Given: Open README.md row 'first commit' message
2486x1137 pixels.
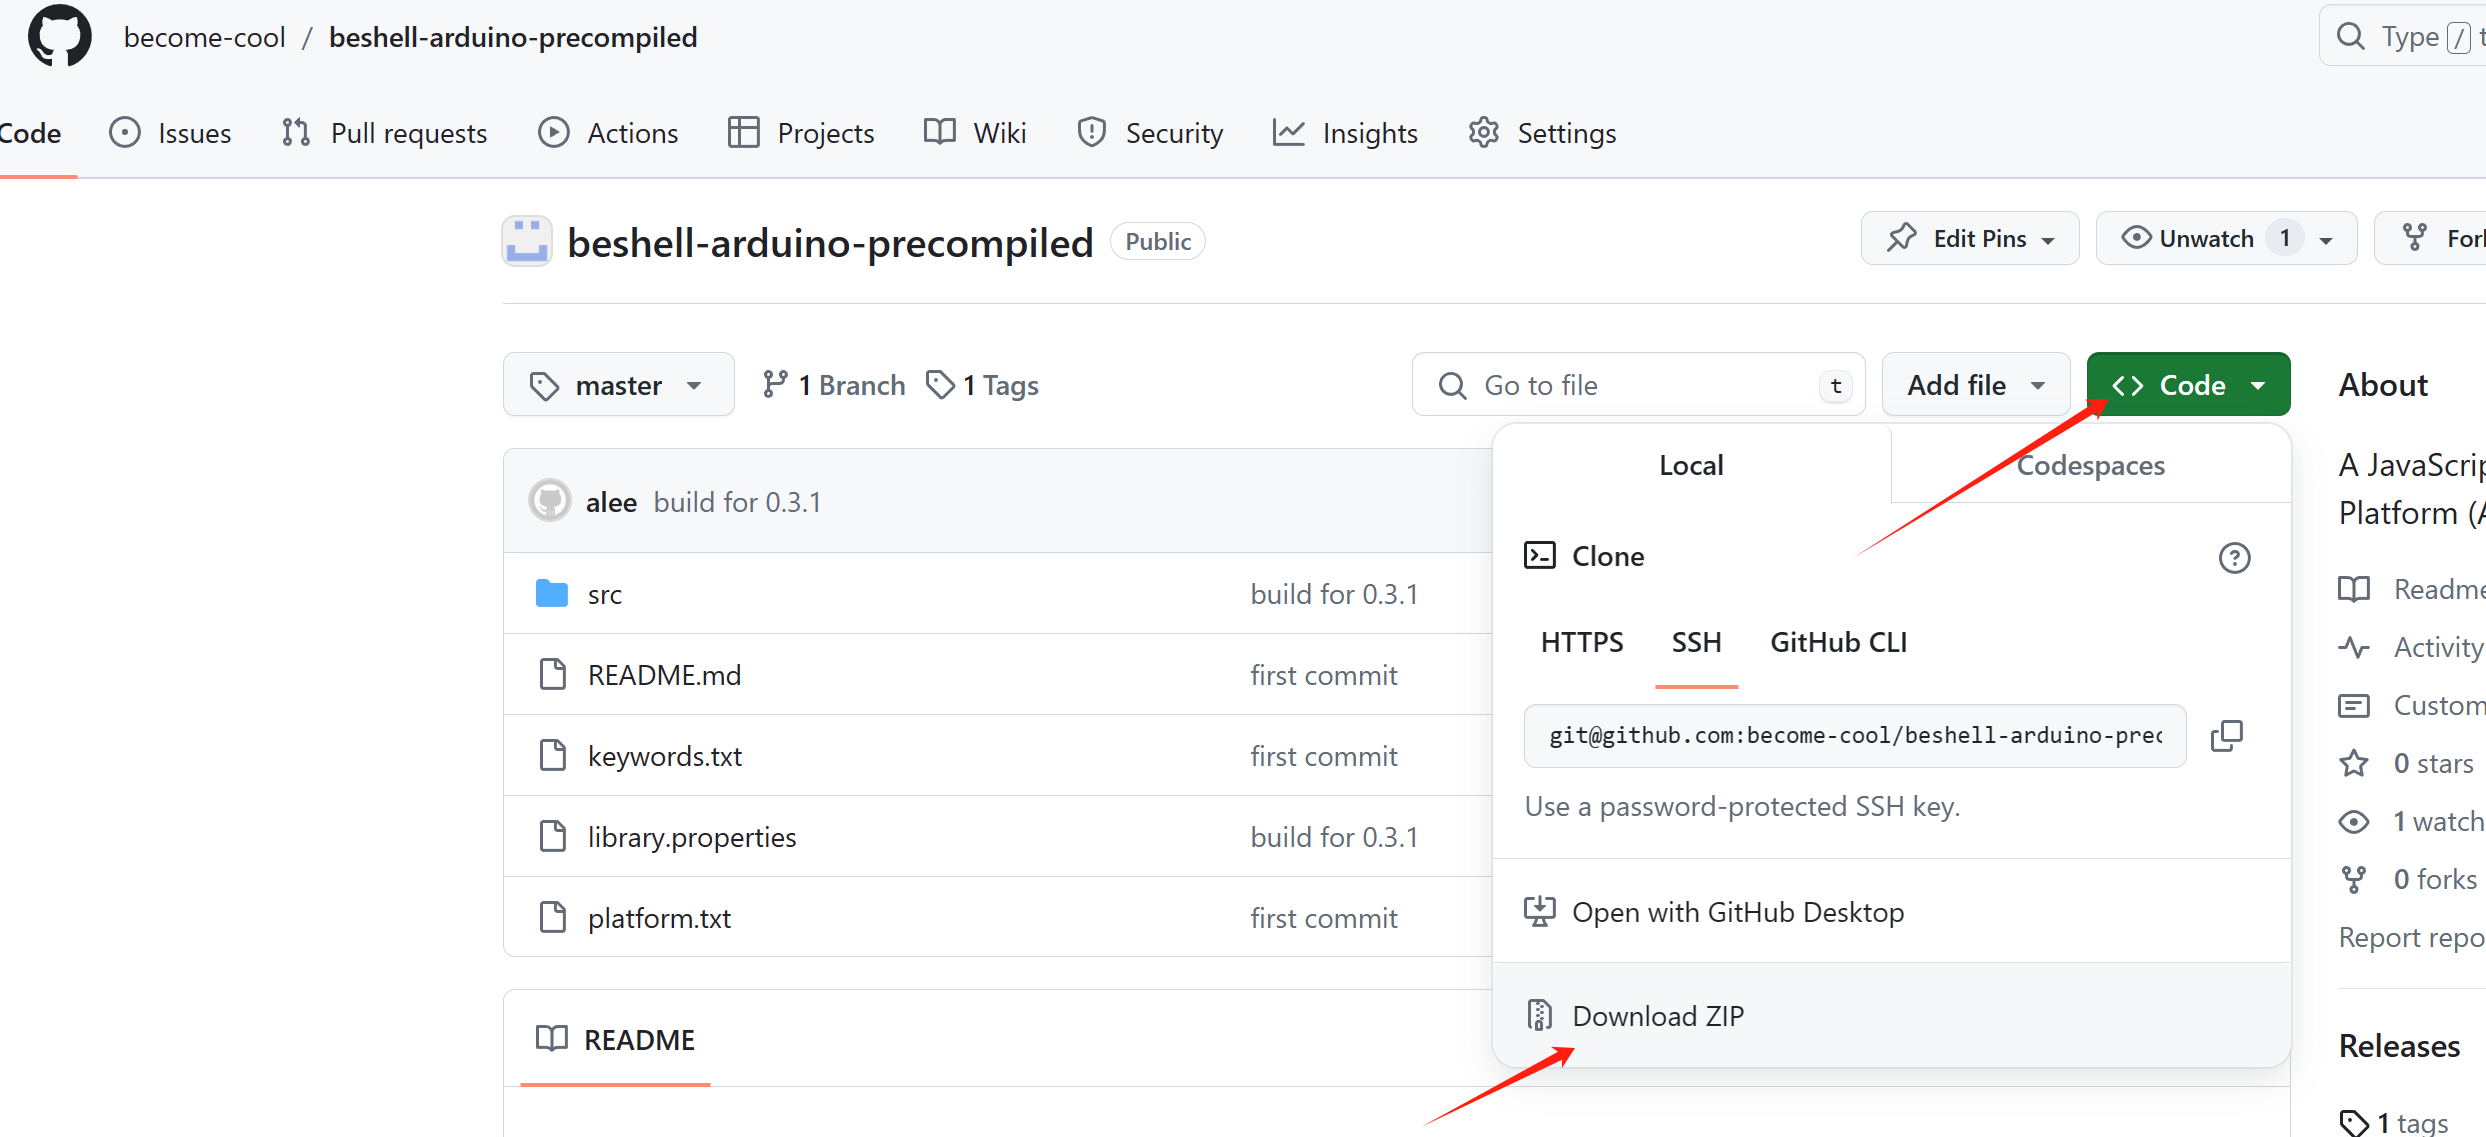Looking at the screenshot, I should point(1323,675).
